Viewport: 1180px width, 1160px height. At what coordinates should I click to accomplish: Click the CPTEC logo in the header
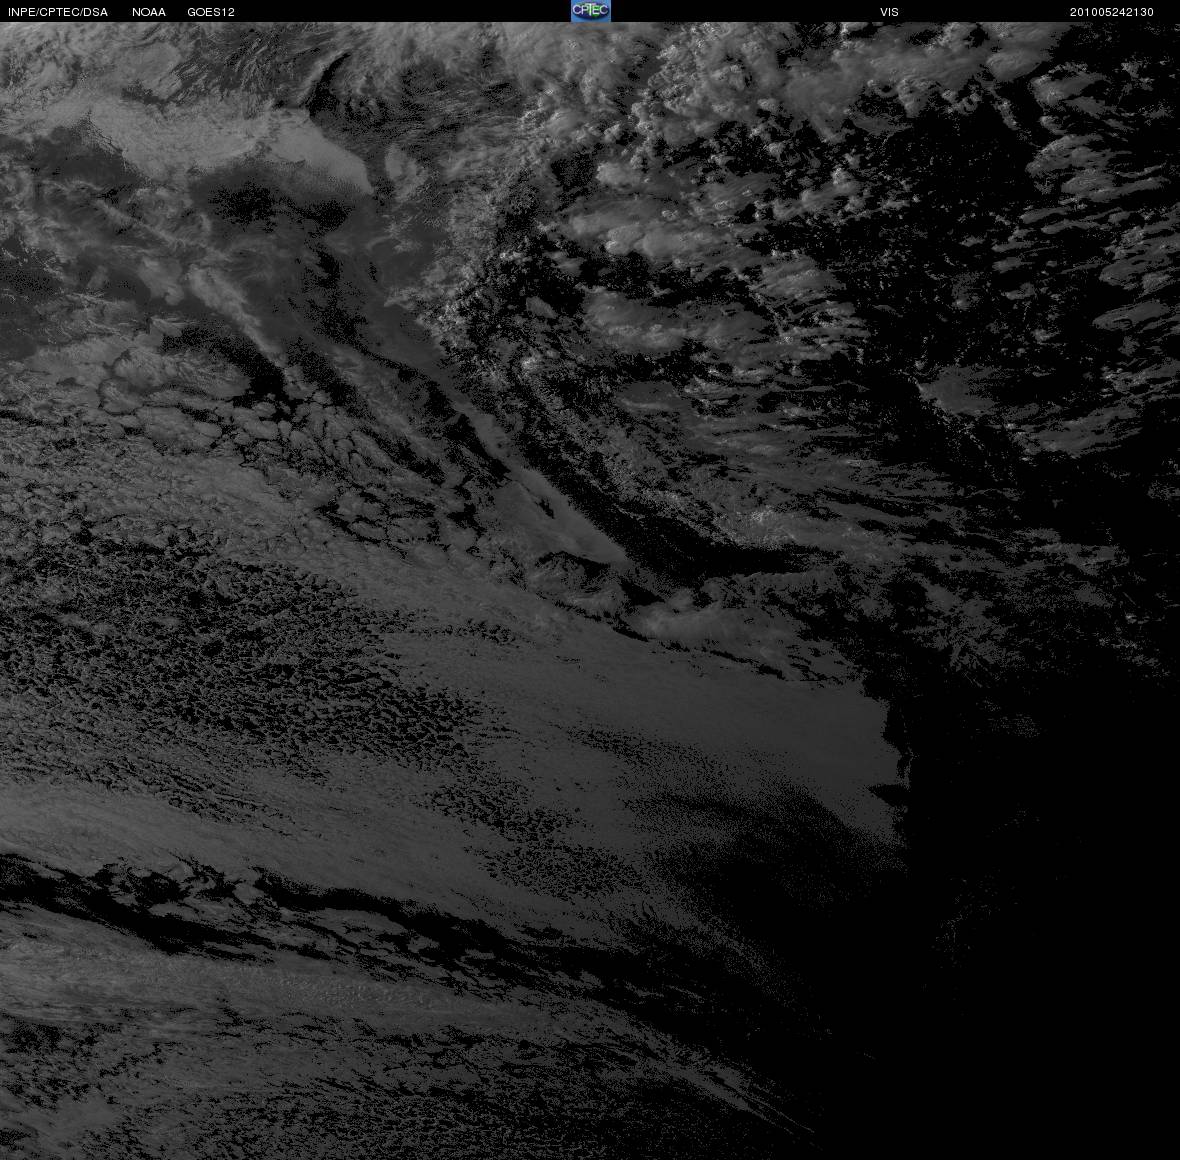pyautogui.click(x=591, y=11)
